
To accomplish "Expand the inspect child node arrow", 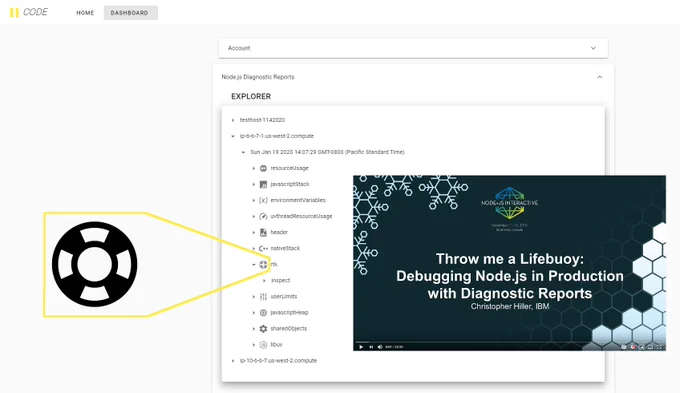I will click(264, 281).
